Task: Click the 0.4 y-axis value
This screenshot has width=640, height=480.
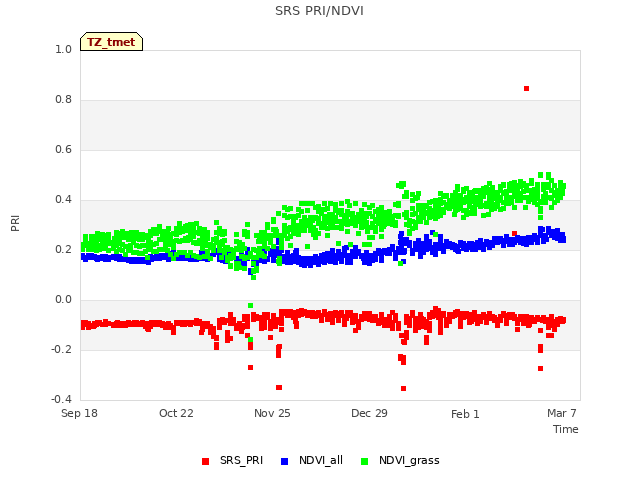Action: tap(63, 200)
